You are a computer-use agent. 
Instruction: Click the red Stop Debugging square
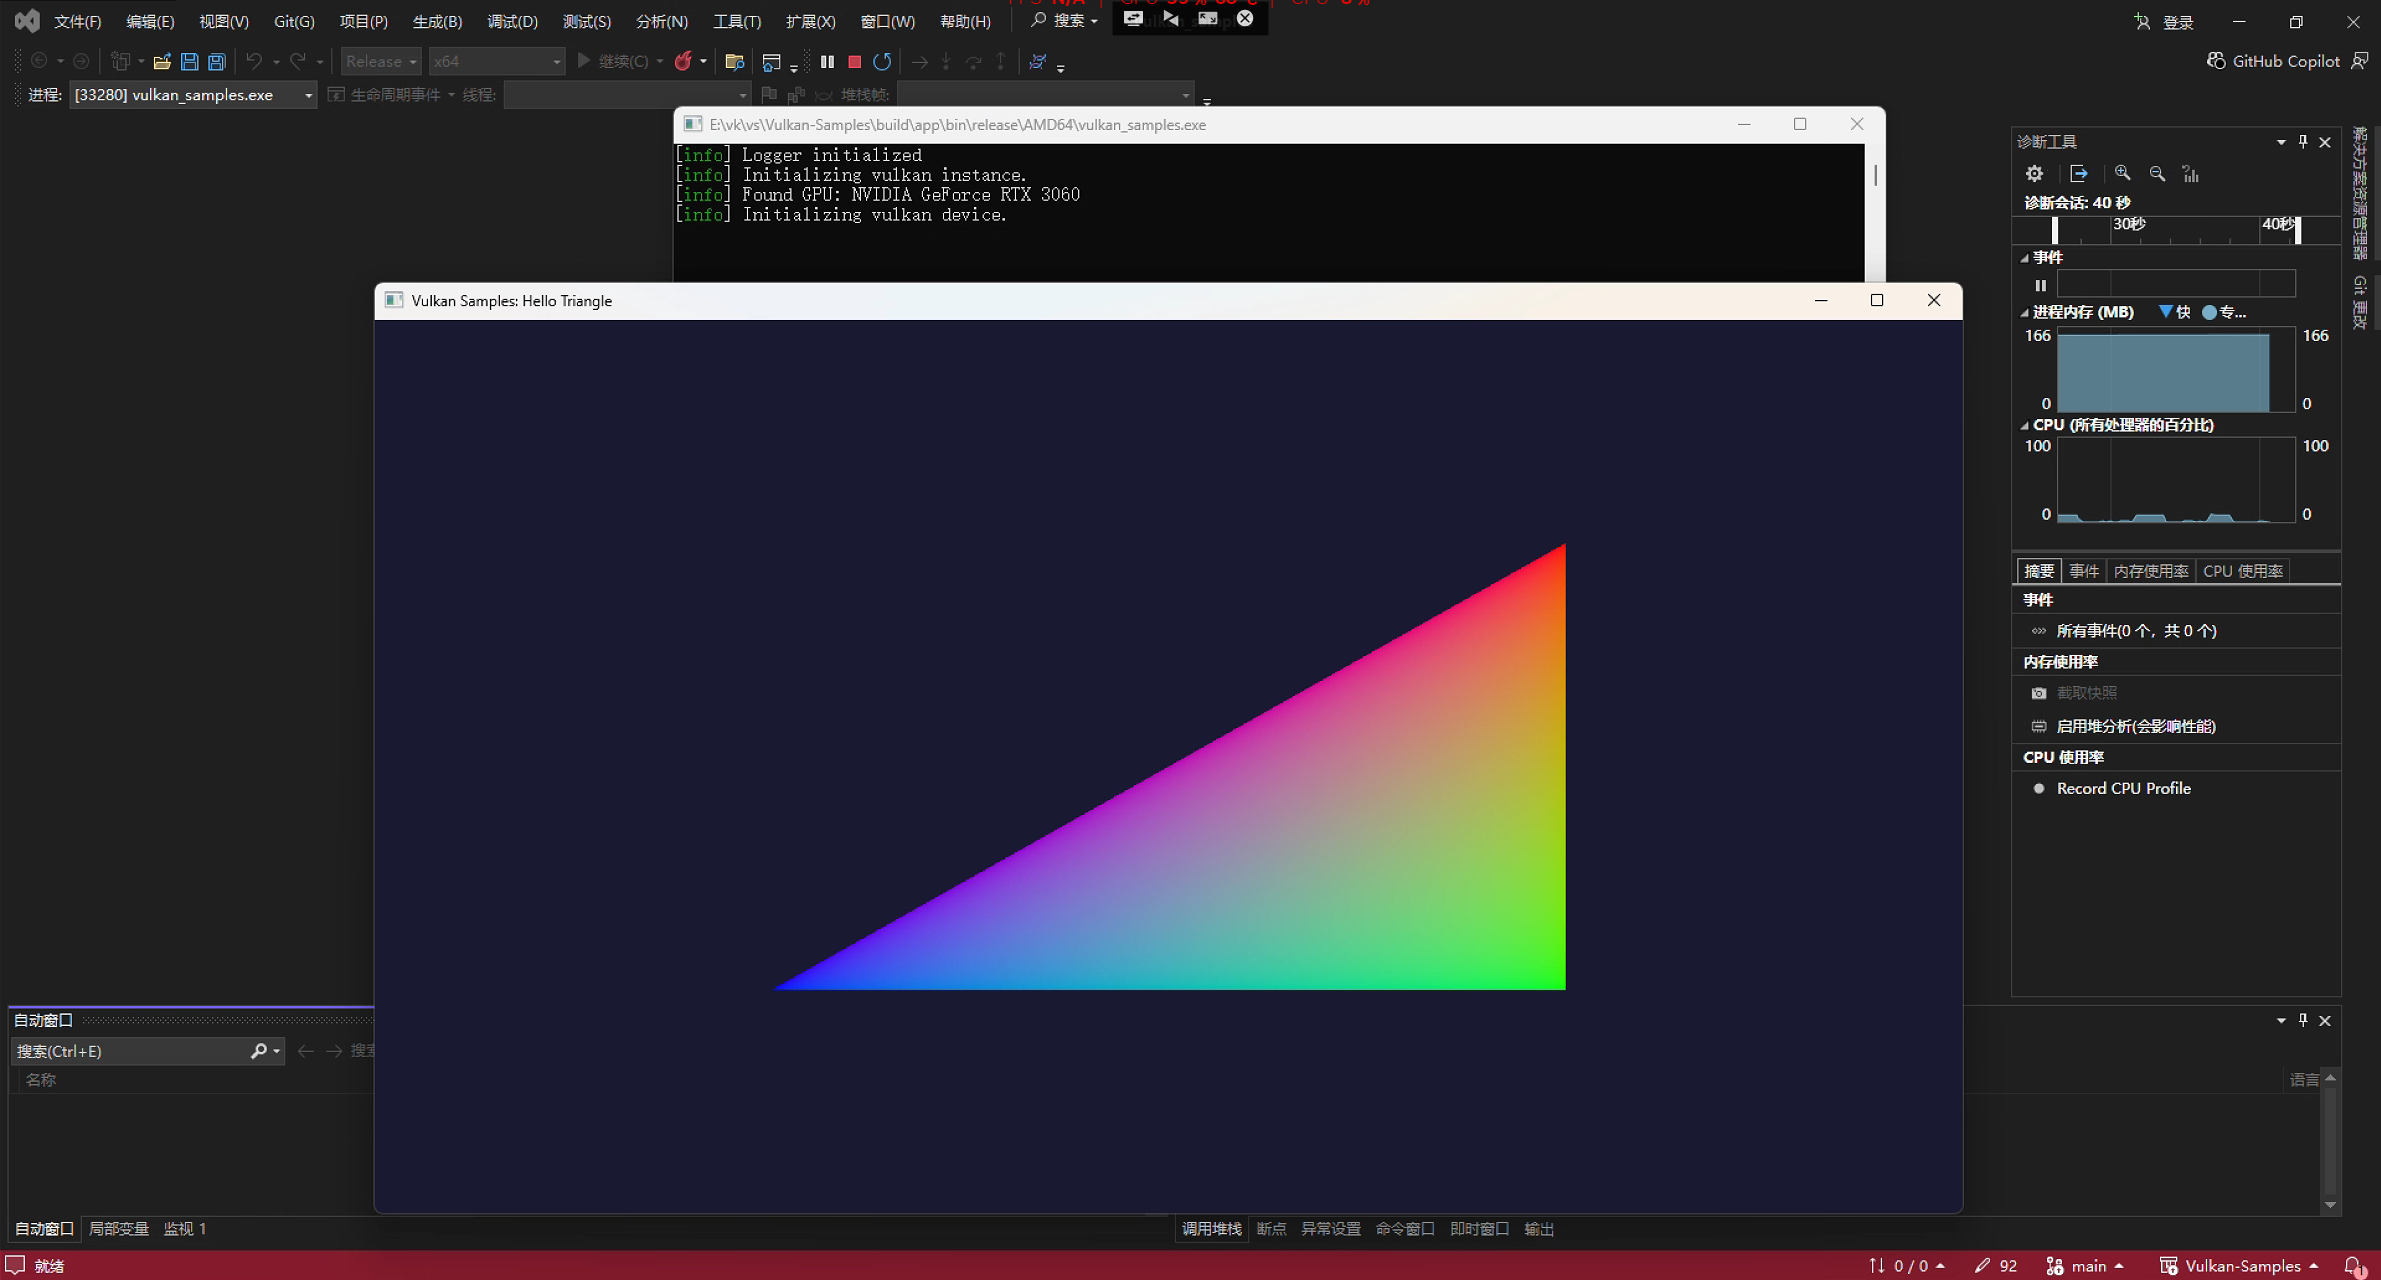tap(854, 62)
